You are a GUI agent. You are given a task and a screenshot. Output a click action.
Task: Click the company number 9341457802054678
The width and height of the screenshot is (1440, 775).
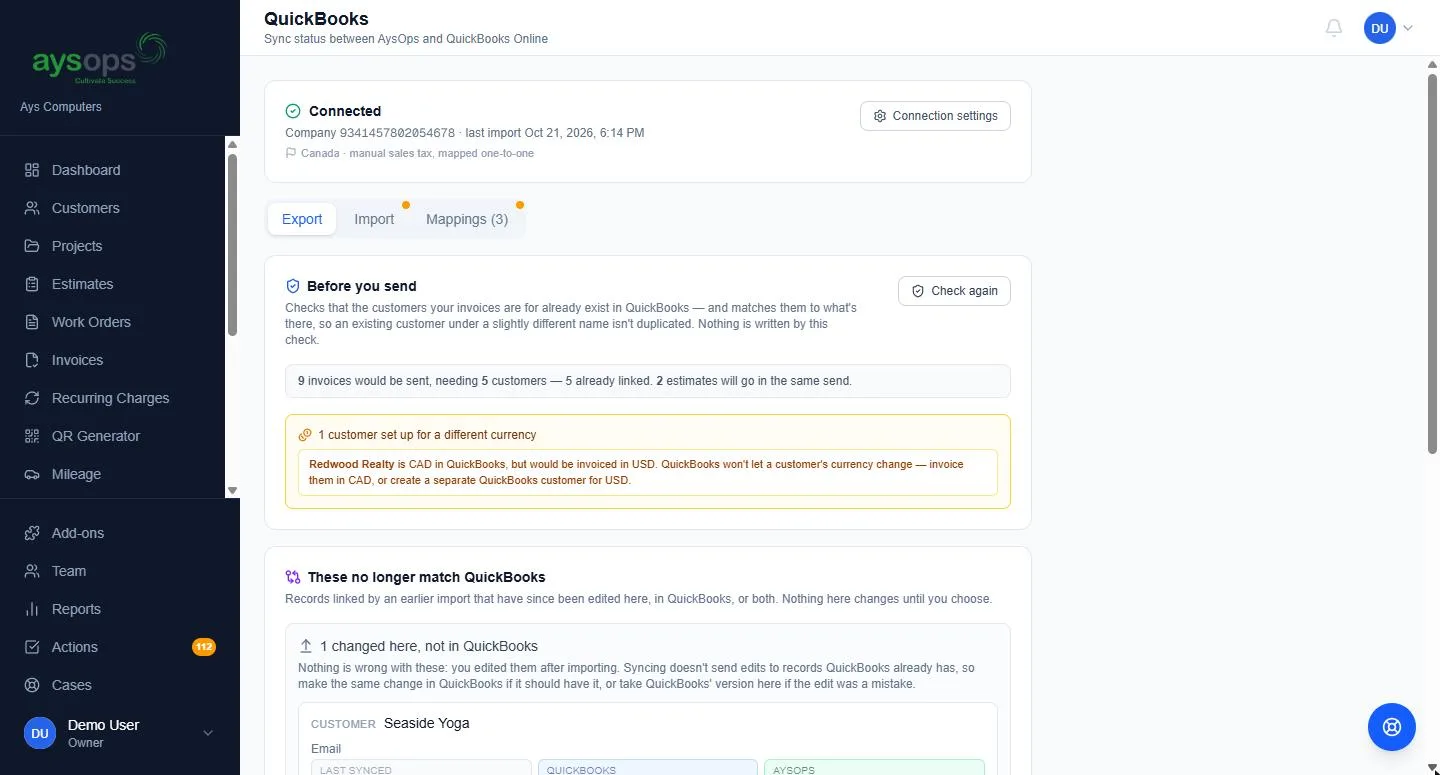coord(397,132)
